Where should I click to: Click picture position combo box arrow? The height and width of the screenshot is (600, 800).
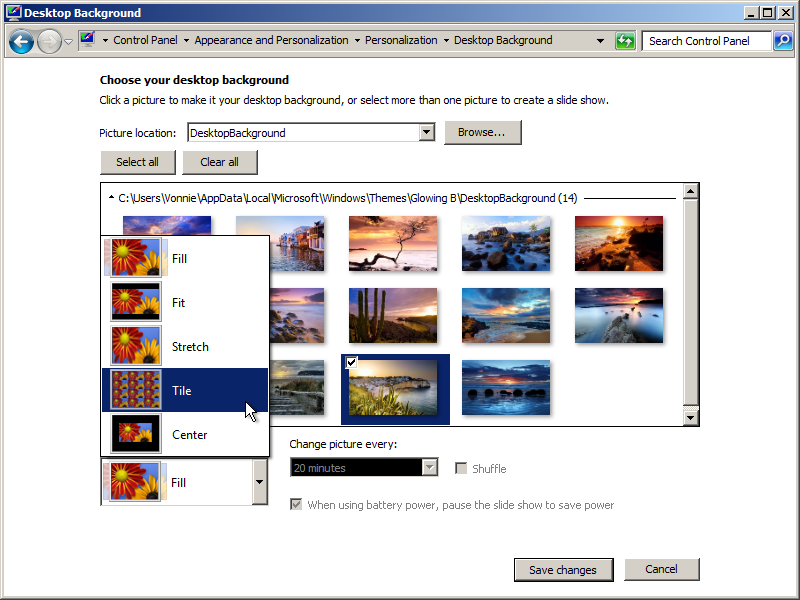[260, 482]
